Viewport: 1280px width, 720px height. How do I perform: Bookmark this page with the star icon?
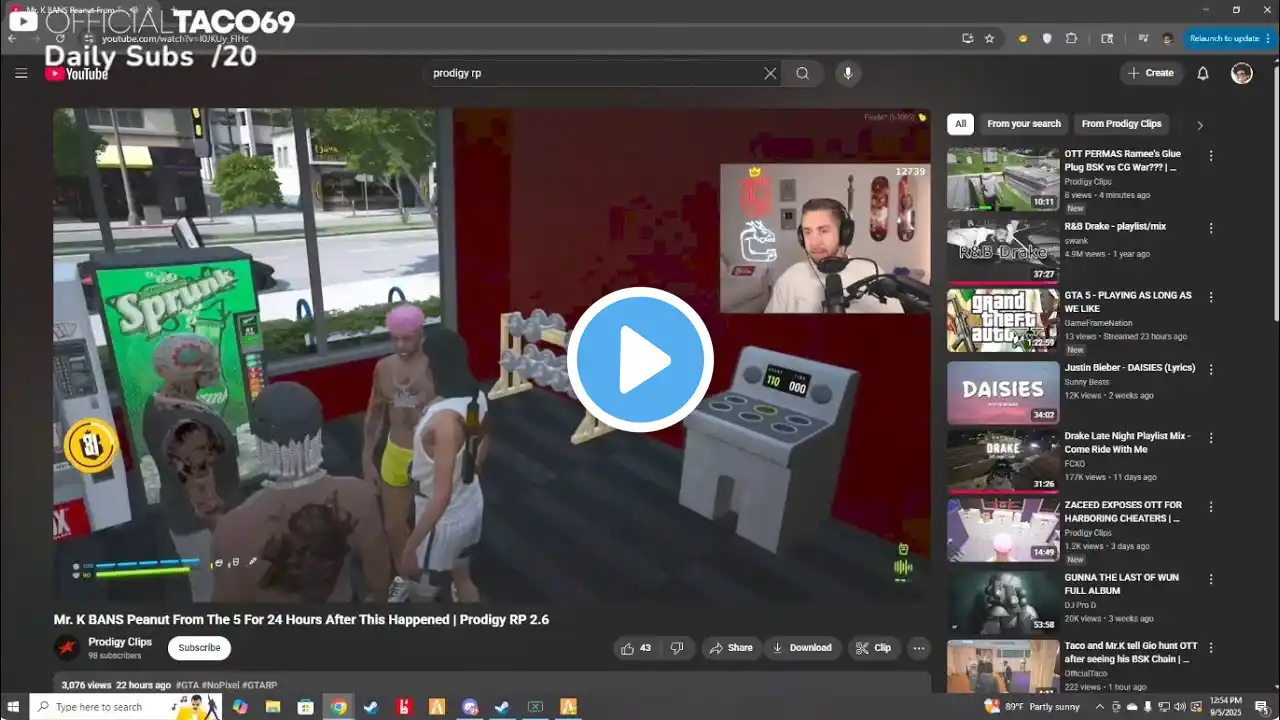[989, 38]
